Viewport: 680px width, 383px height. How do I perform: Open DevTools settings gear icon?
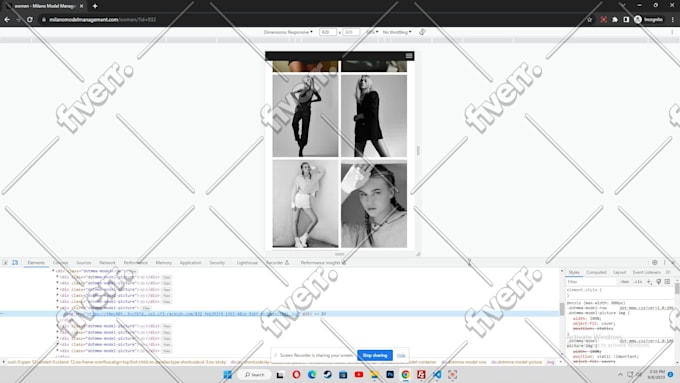tap(654, 262)
